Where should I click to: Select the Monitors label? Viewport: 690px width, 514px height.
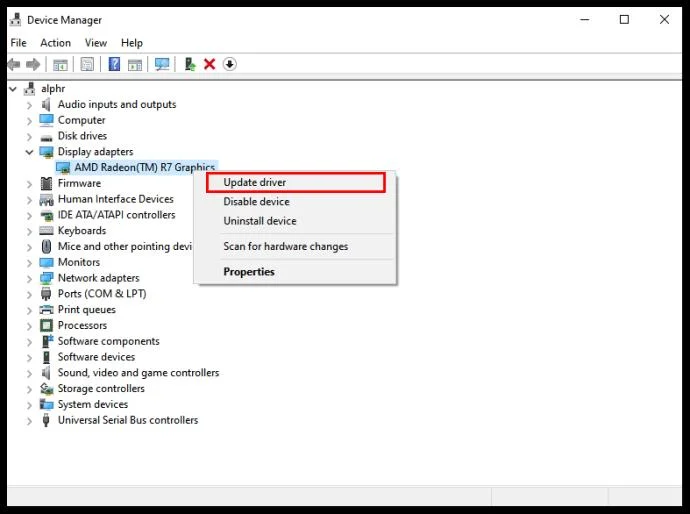click(x=79, y=262)
